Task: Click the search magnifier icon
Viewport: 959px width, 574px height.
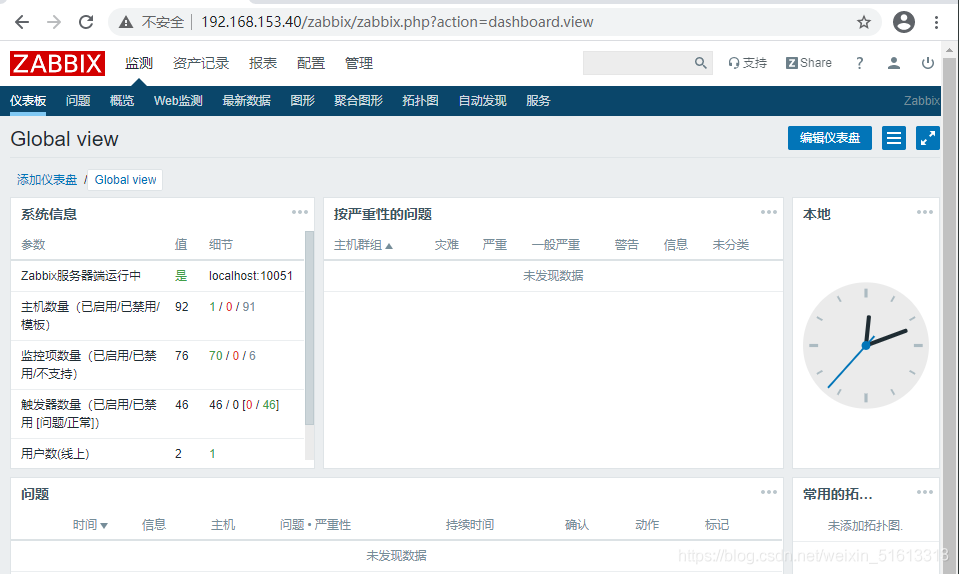Action: [700, 63]
